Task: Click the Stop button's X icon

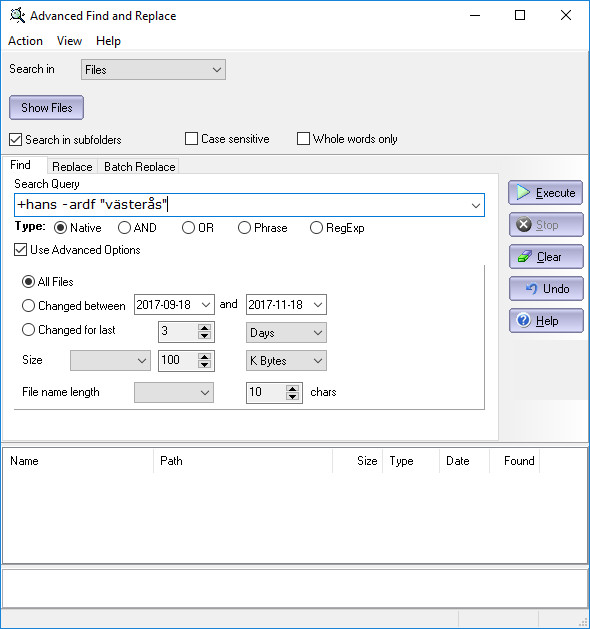Action: (523, 225)
